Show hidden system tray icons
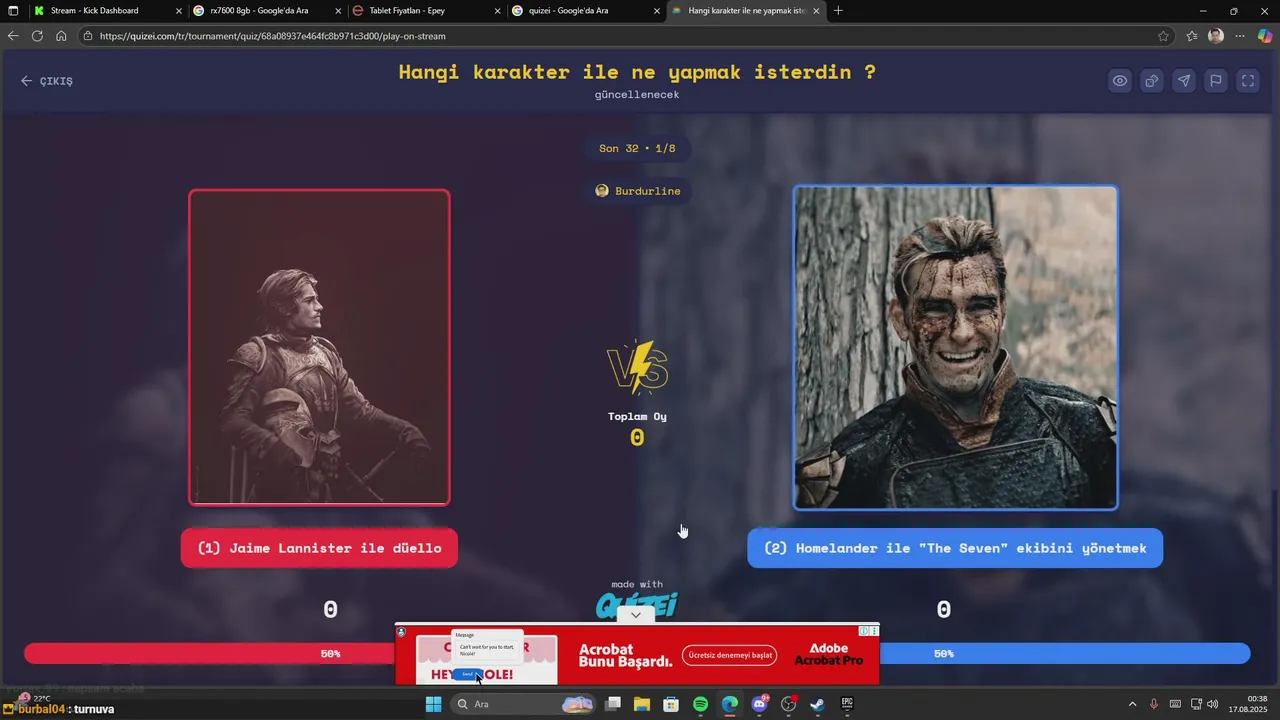 coord(1132,704)
